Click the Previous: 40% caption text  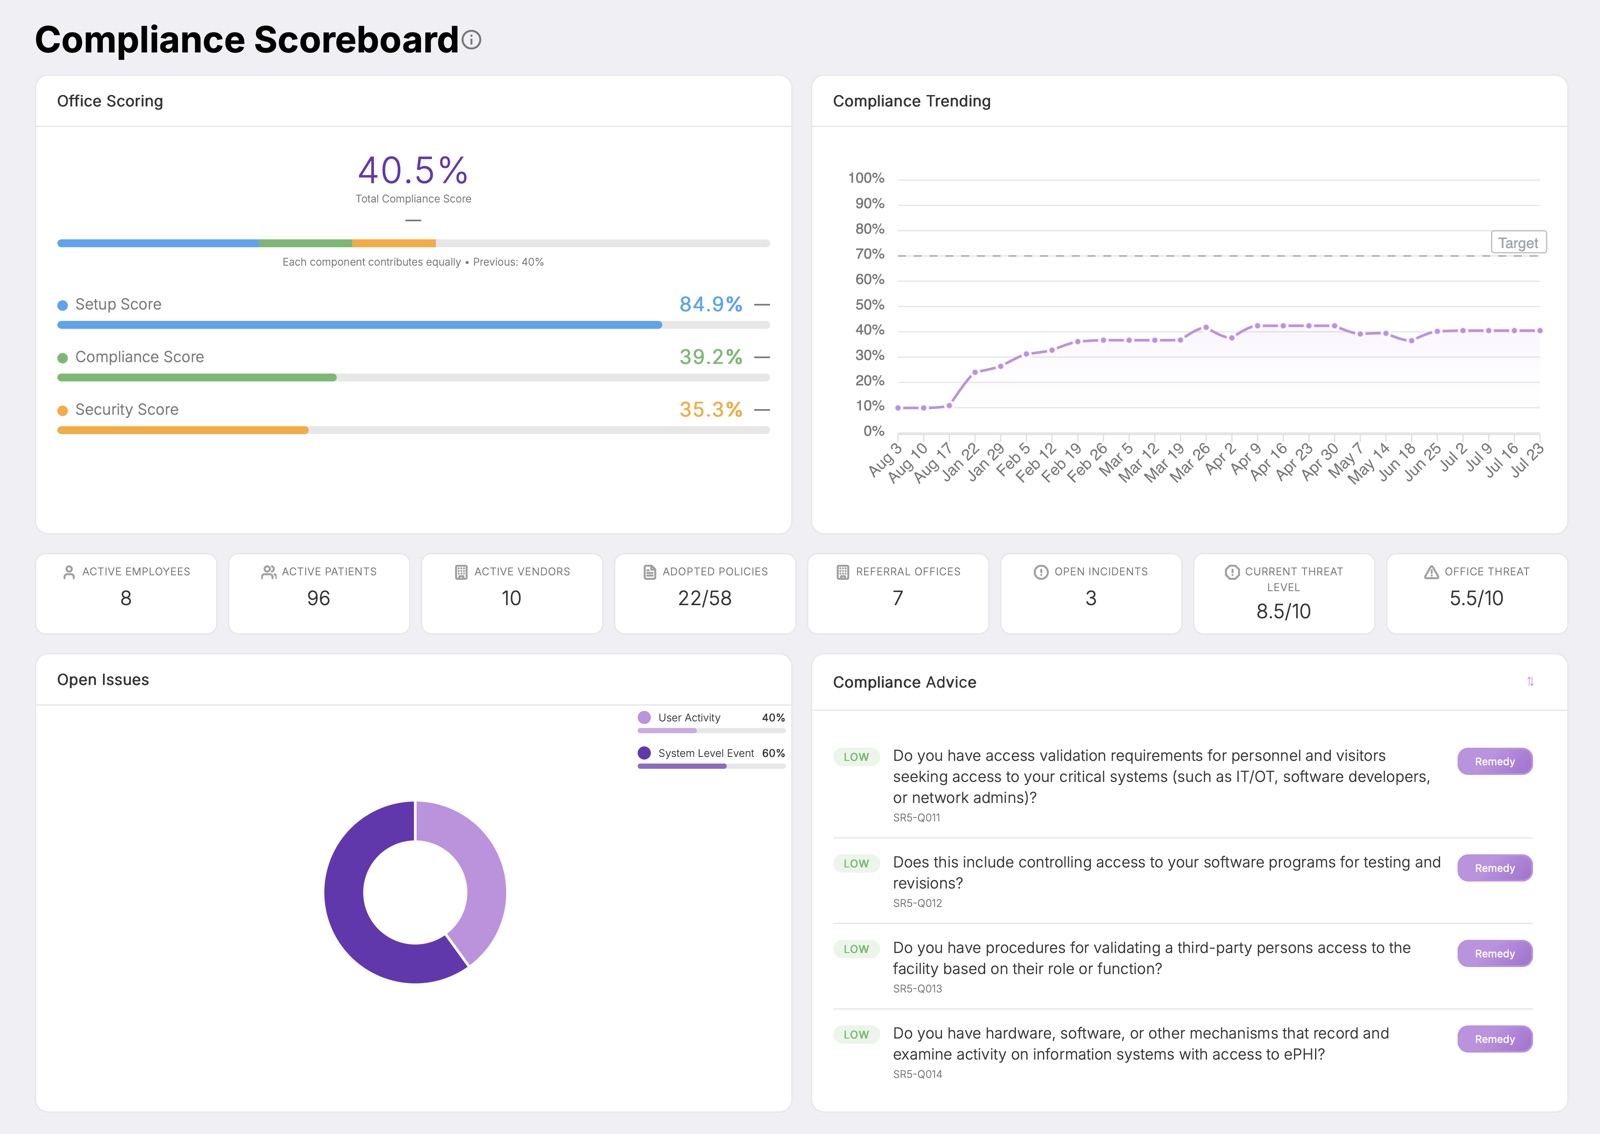click(x=509, y=262)
